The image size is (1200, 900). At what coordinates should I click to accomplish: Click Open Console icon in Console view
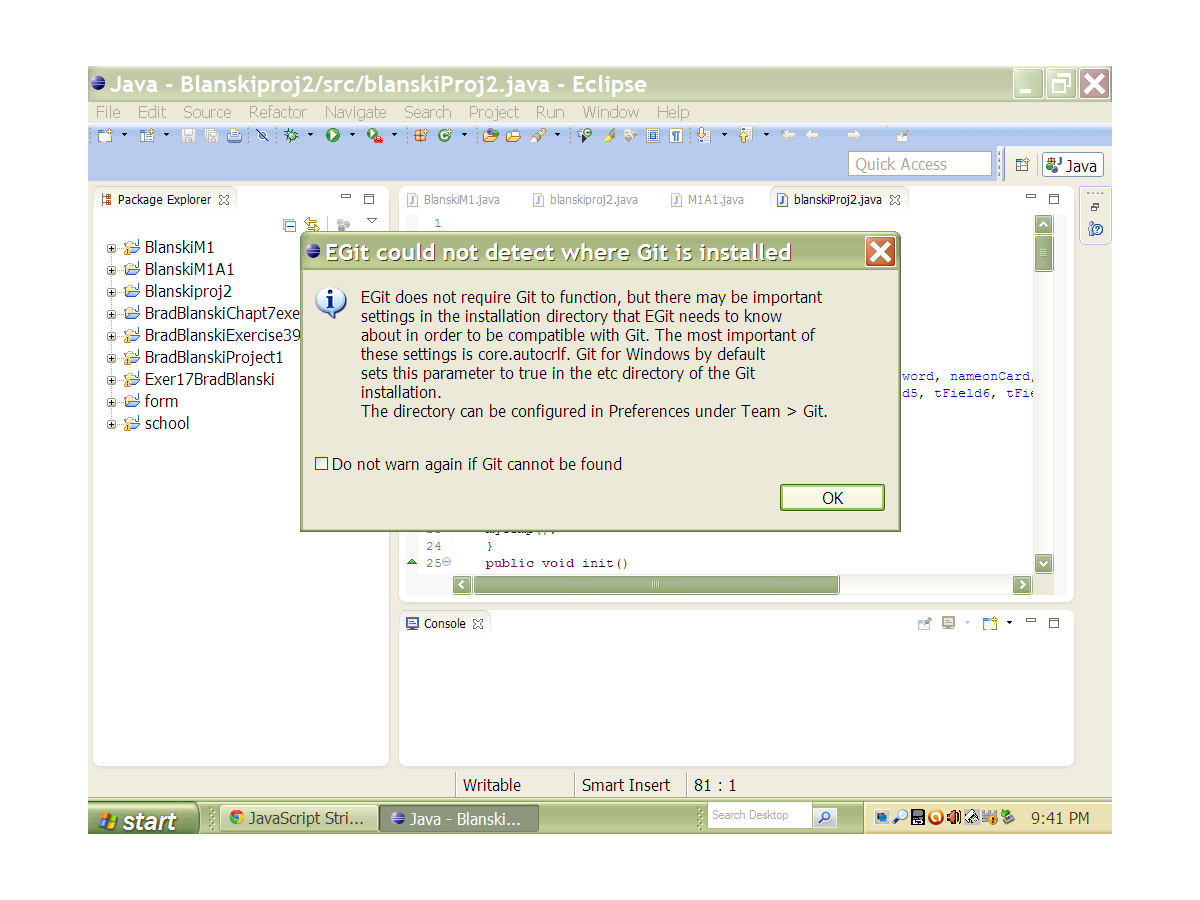(990, 623)
